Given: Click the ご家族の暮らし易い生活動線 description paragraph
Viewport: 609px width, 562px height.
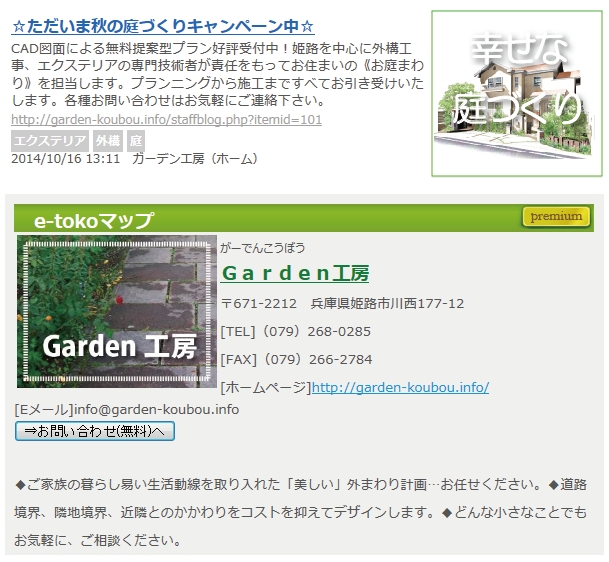Looking at the screenshot, I should point(300,512).
